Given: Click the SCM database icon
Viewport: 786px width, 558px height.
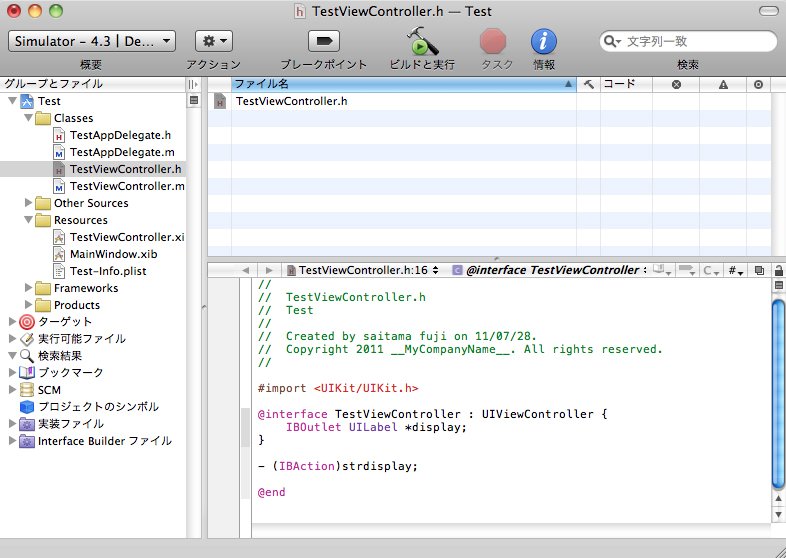Looking at the screenshot, I should 27,390.
